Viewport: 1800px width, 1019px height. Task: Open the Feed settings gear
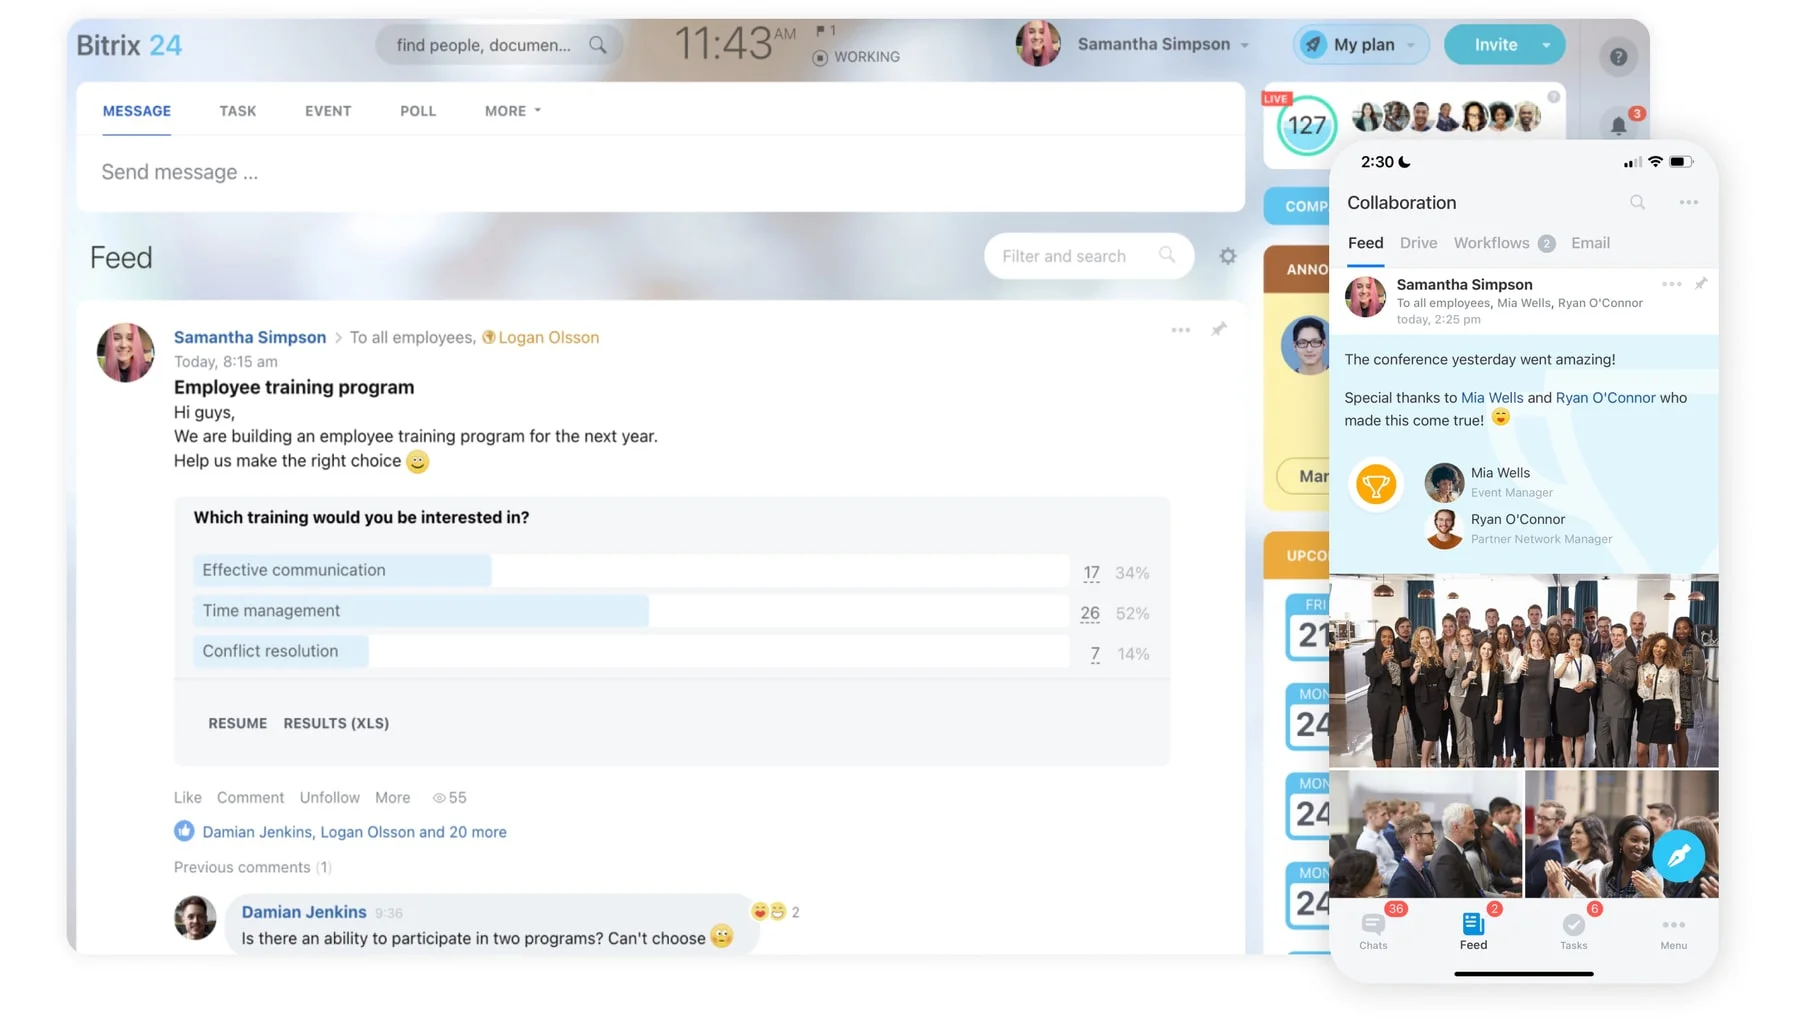point(1227,256)
